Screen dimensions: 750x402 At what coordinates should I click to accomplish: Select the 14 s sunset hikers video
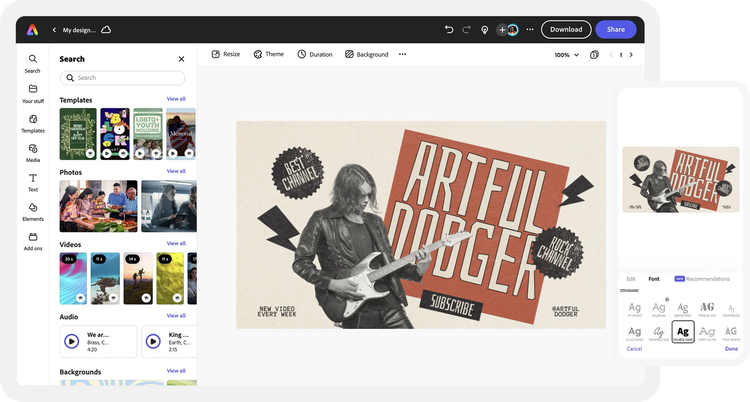[x=138, y=279]
